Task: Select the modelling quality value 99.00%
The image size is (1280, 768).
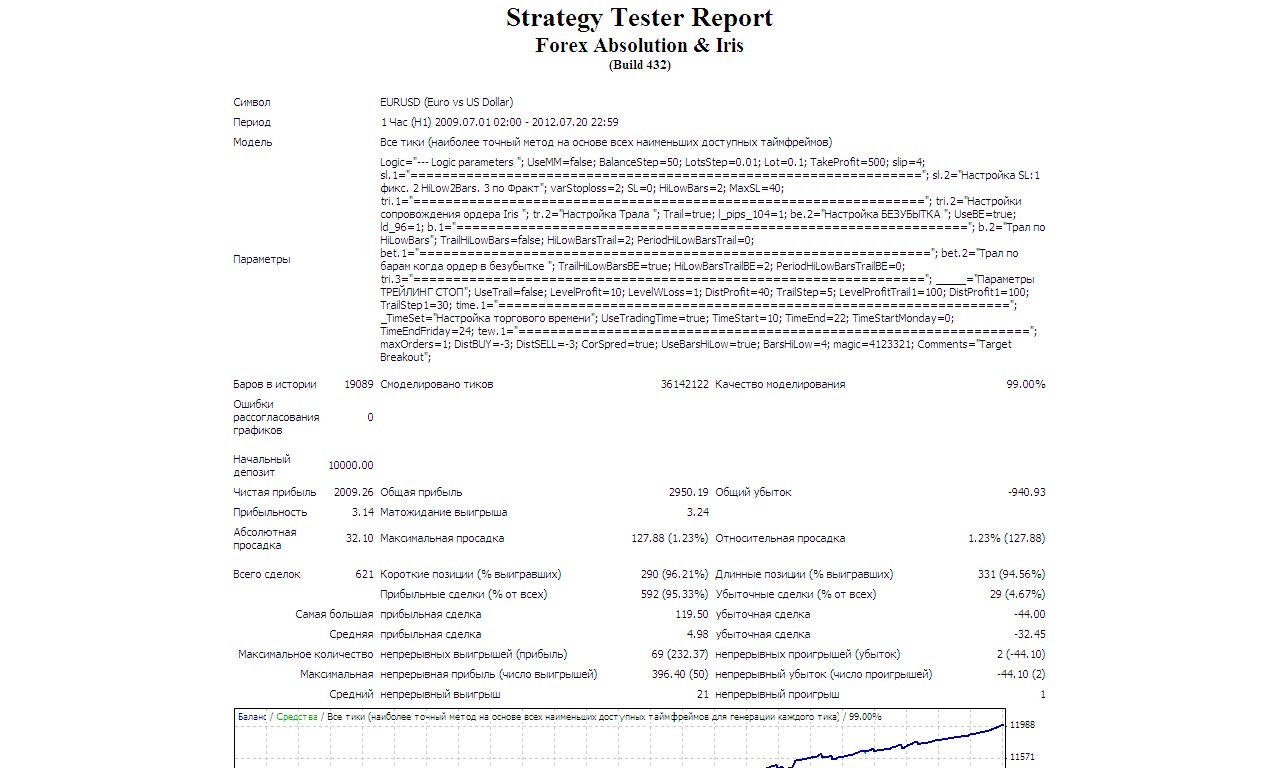Action: (x=1026, y=384)
